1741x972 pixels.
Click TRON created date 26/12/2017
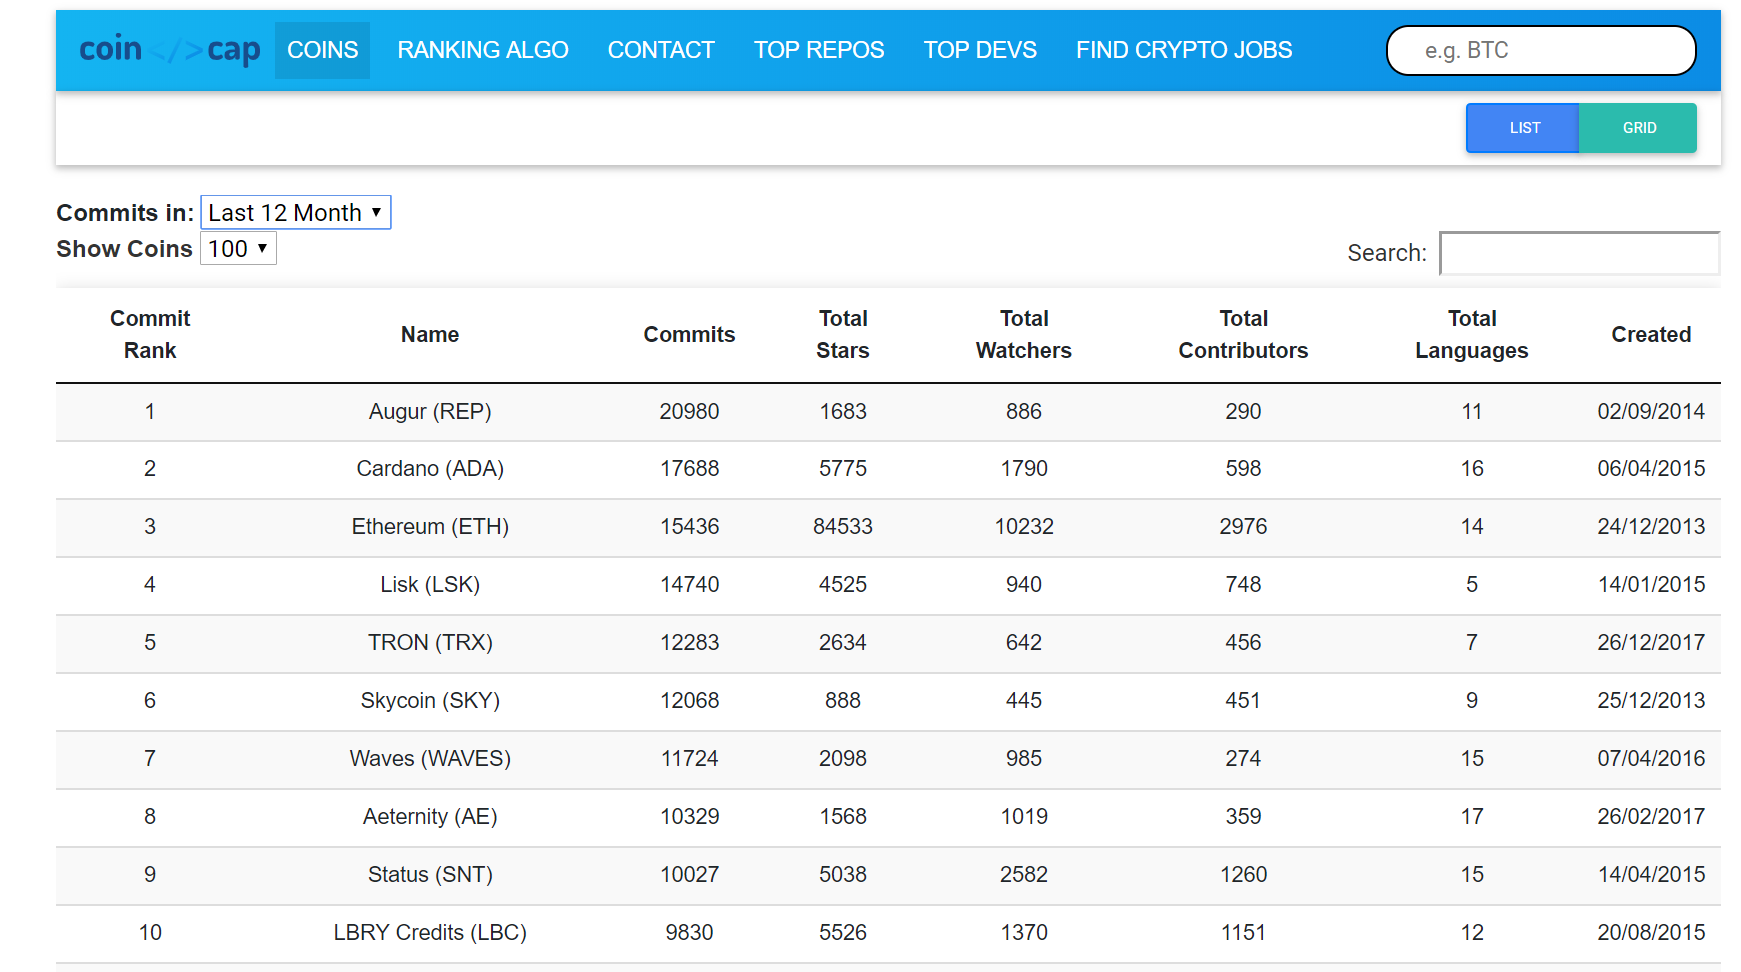[1651, 643]
